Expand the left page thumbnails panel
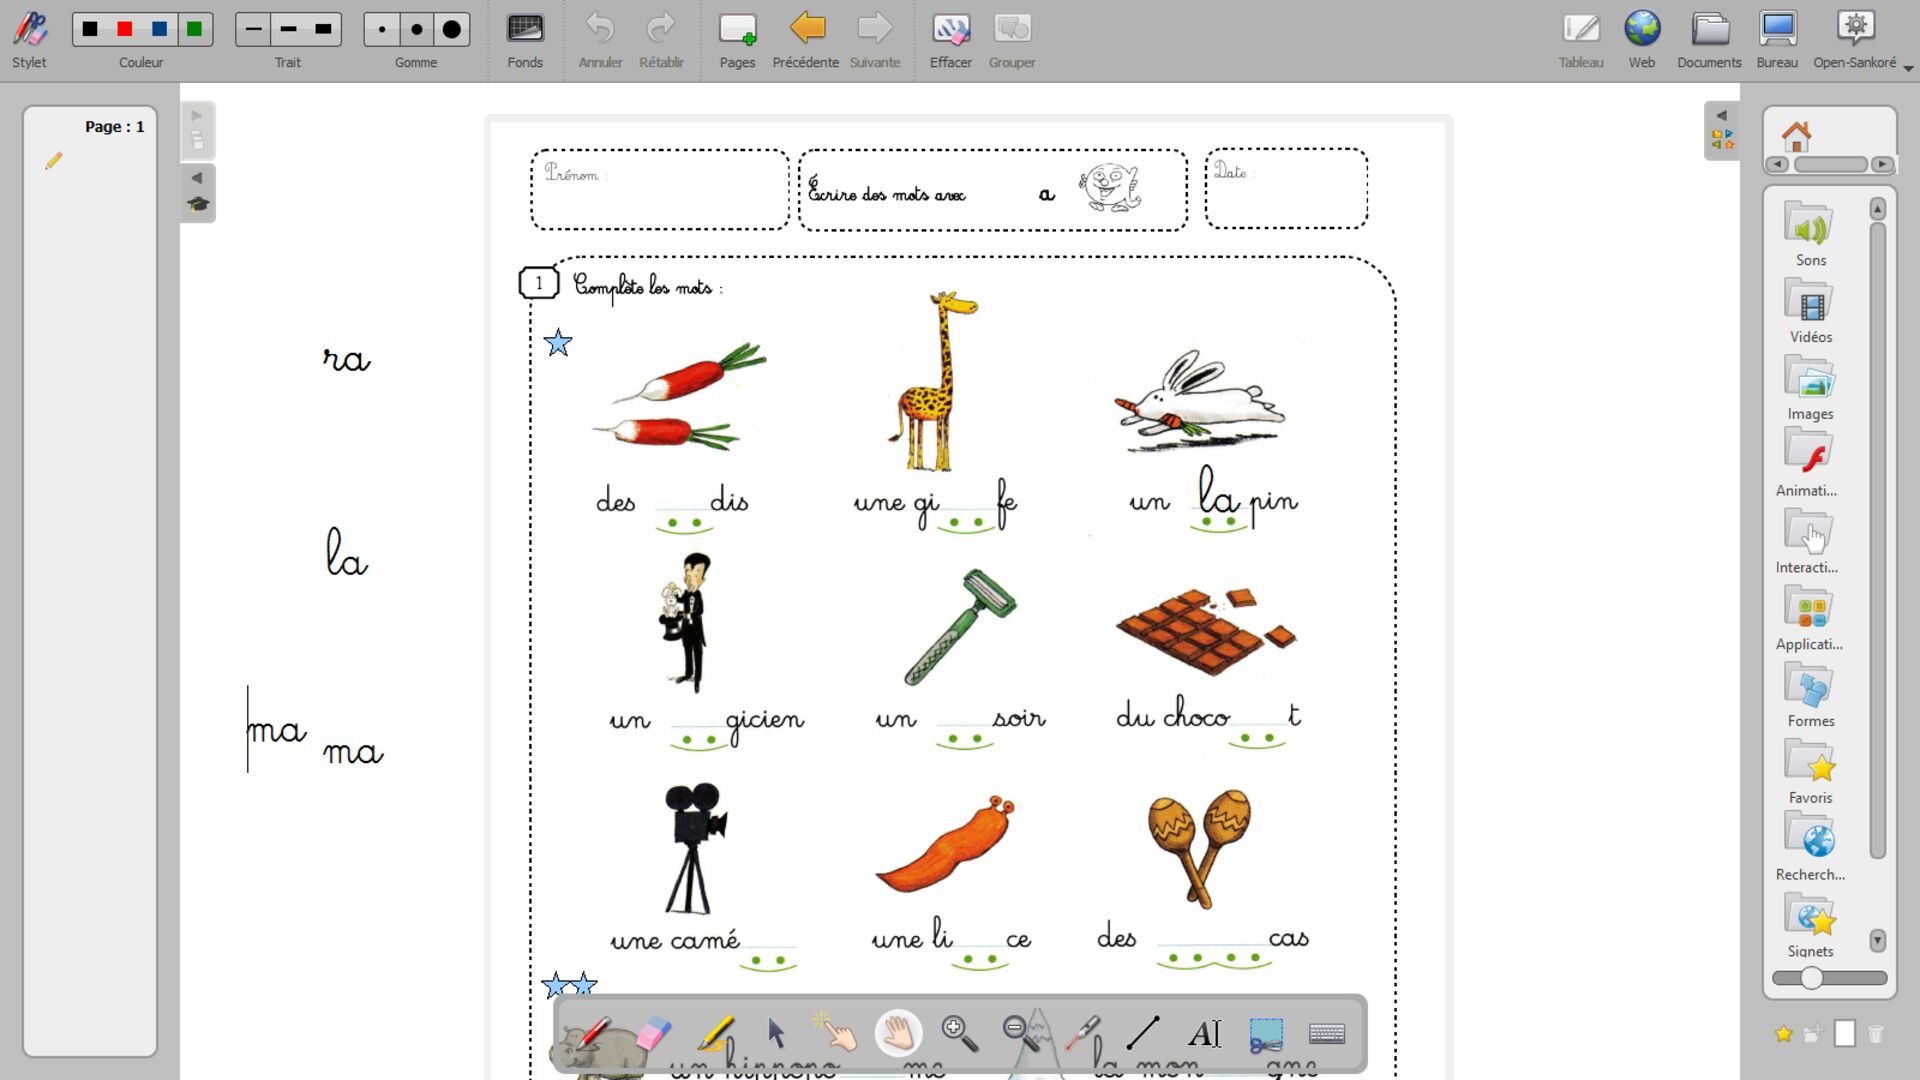This screenshot has width=1920, height=1080. (x=197, y=116)
